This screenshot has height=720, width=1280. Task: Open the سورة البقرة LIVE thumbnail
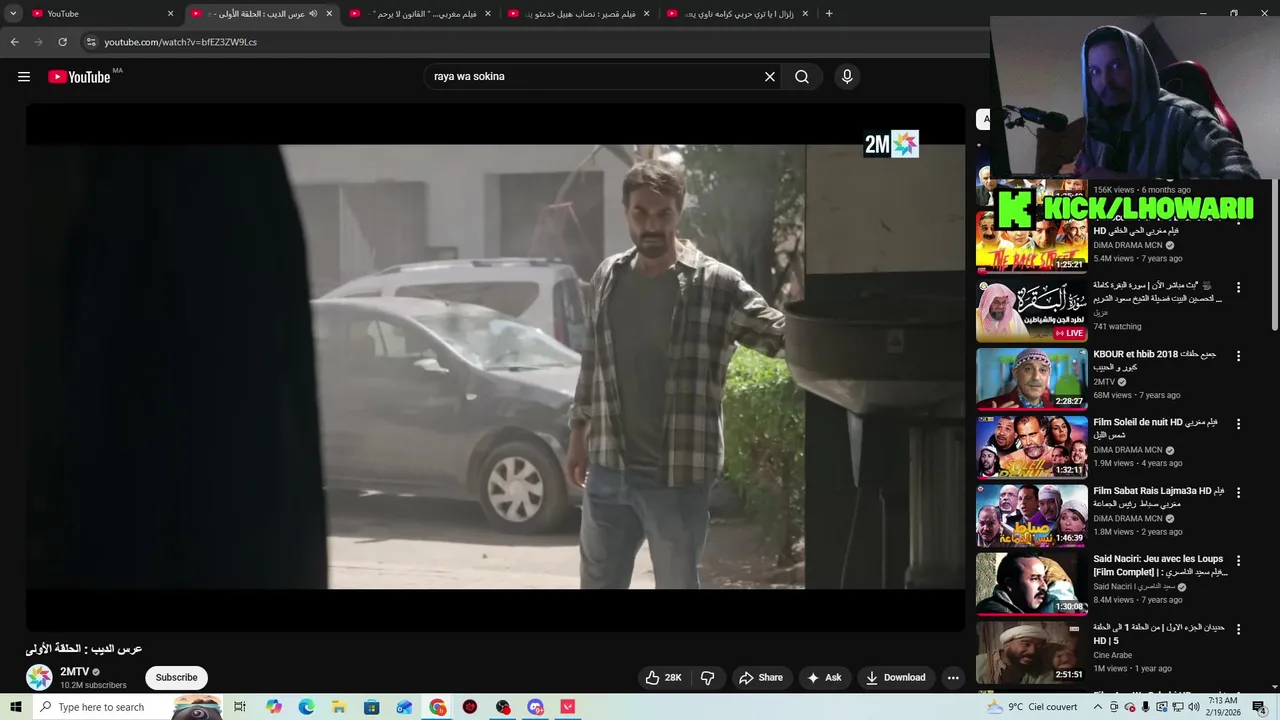click(x=1032, y=311)
